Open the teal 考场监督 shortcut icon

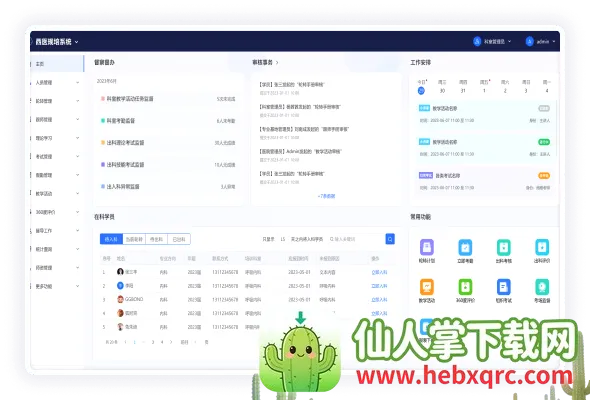pyautogui.click(x=542, y=287)
